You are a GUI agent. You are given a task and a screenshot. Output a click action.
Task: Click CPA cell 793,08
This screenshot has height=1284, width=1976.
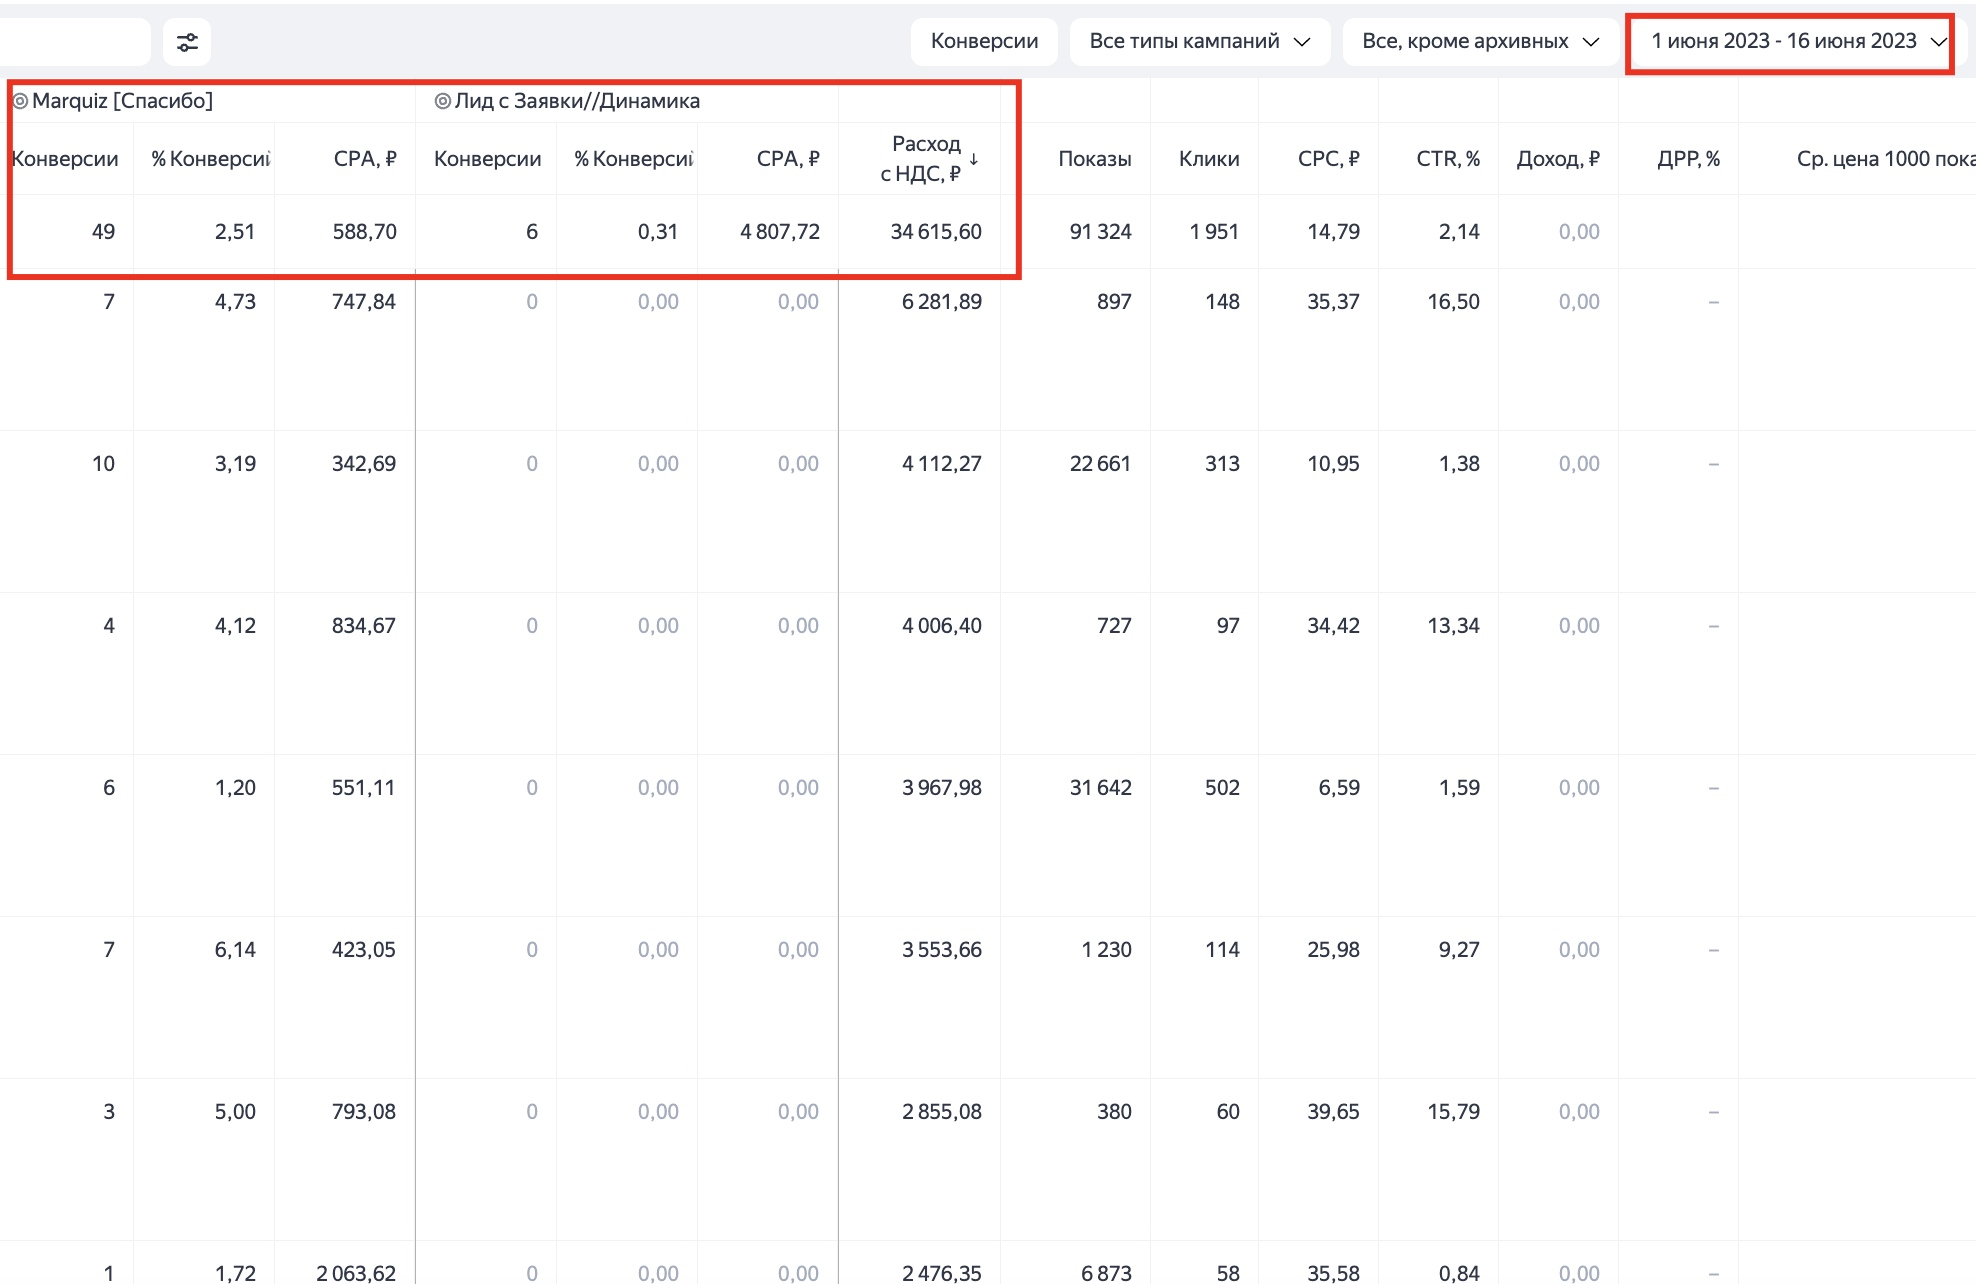point(364,1112)
